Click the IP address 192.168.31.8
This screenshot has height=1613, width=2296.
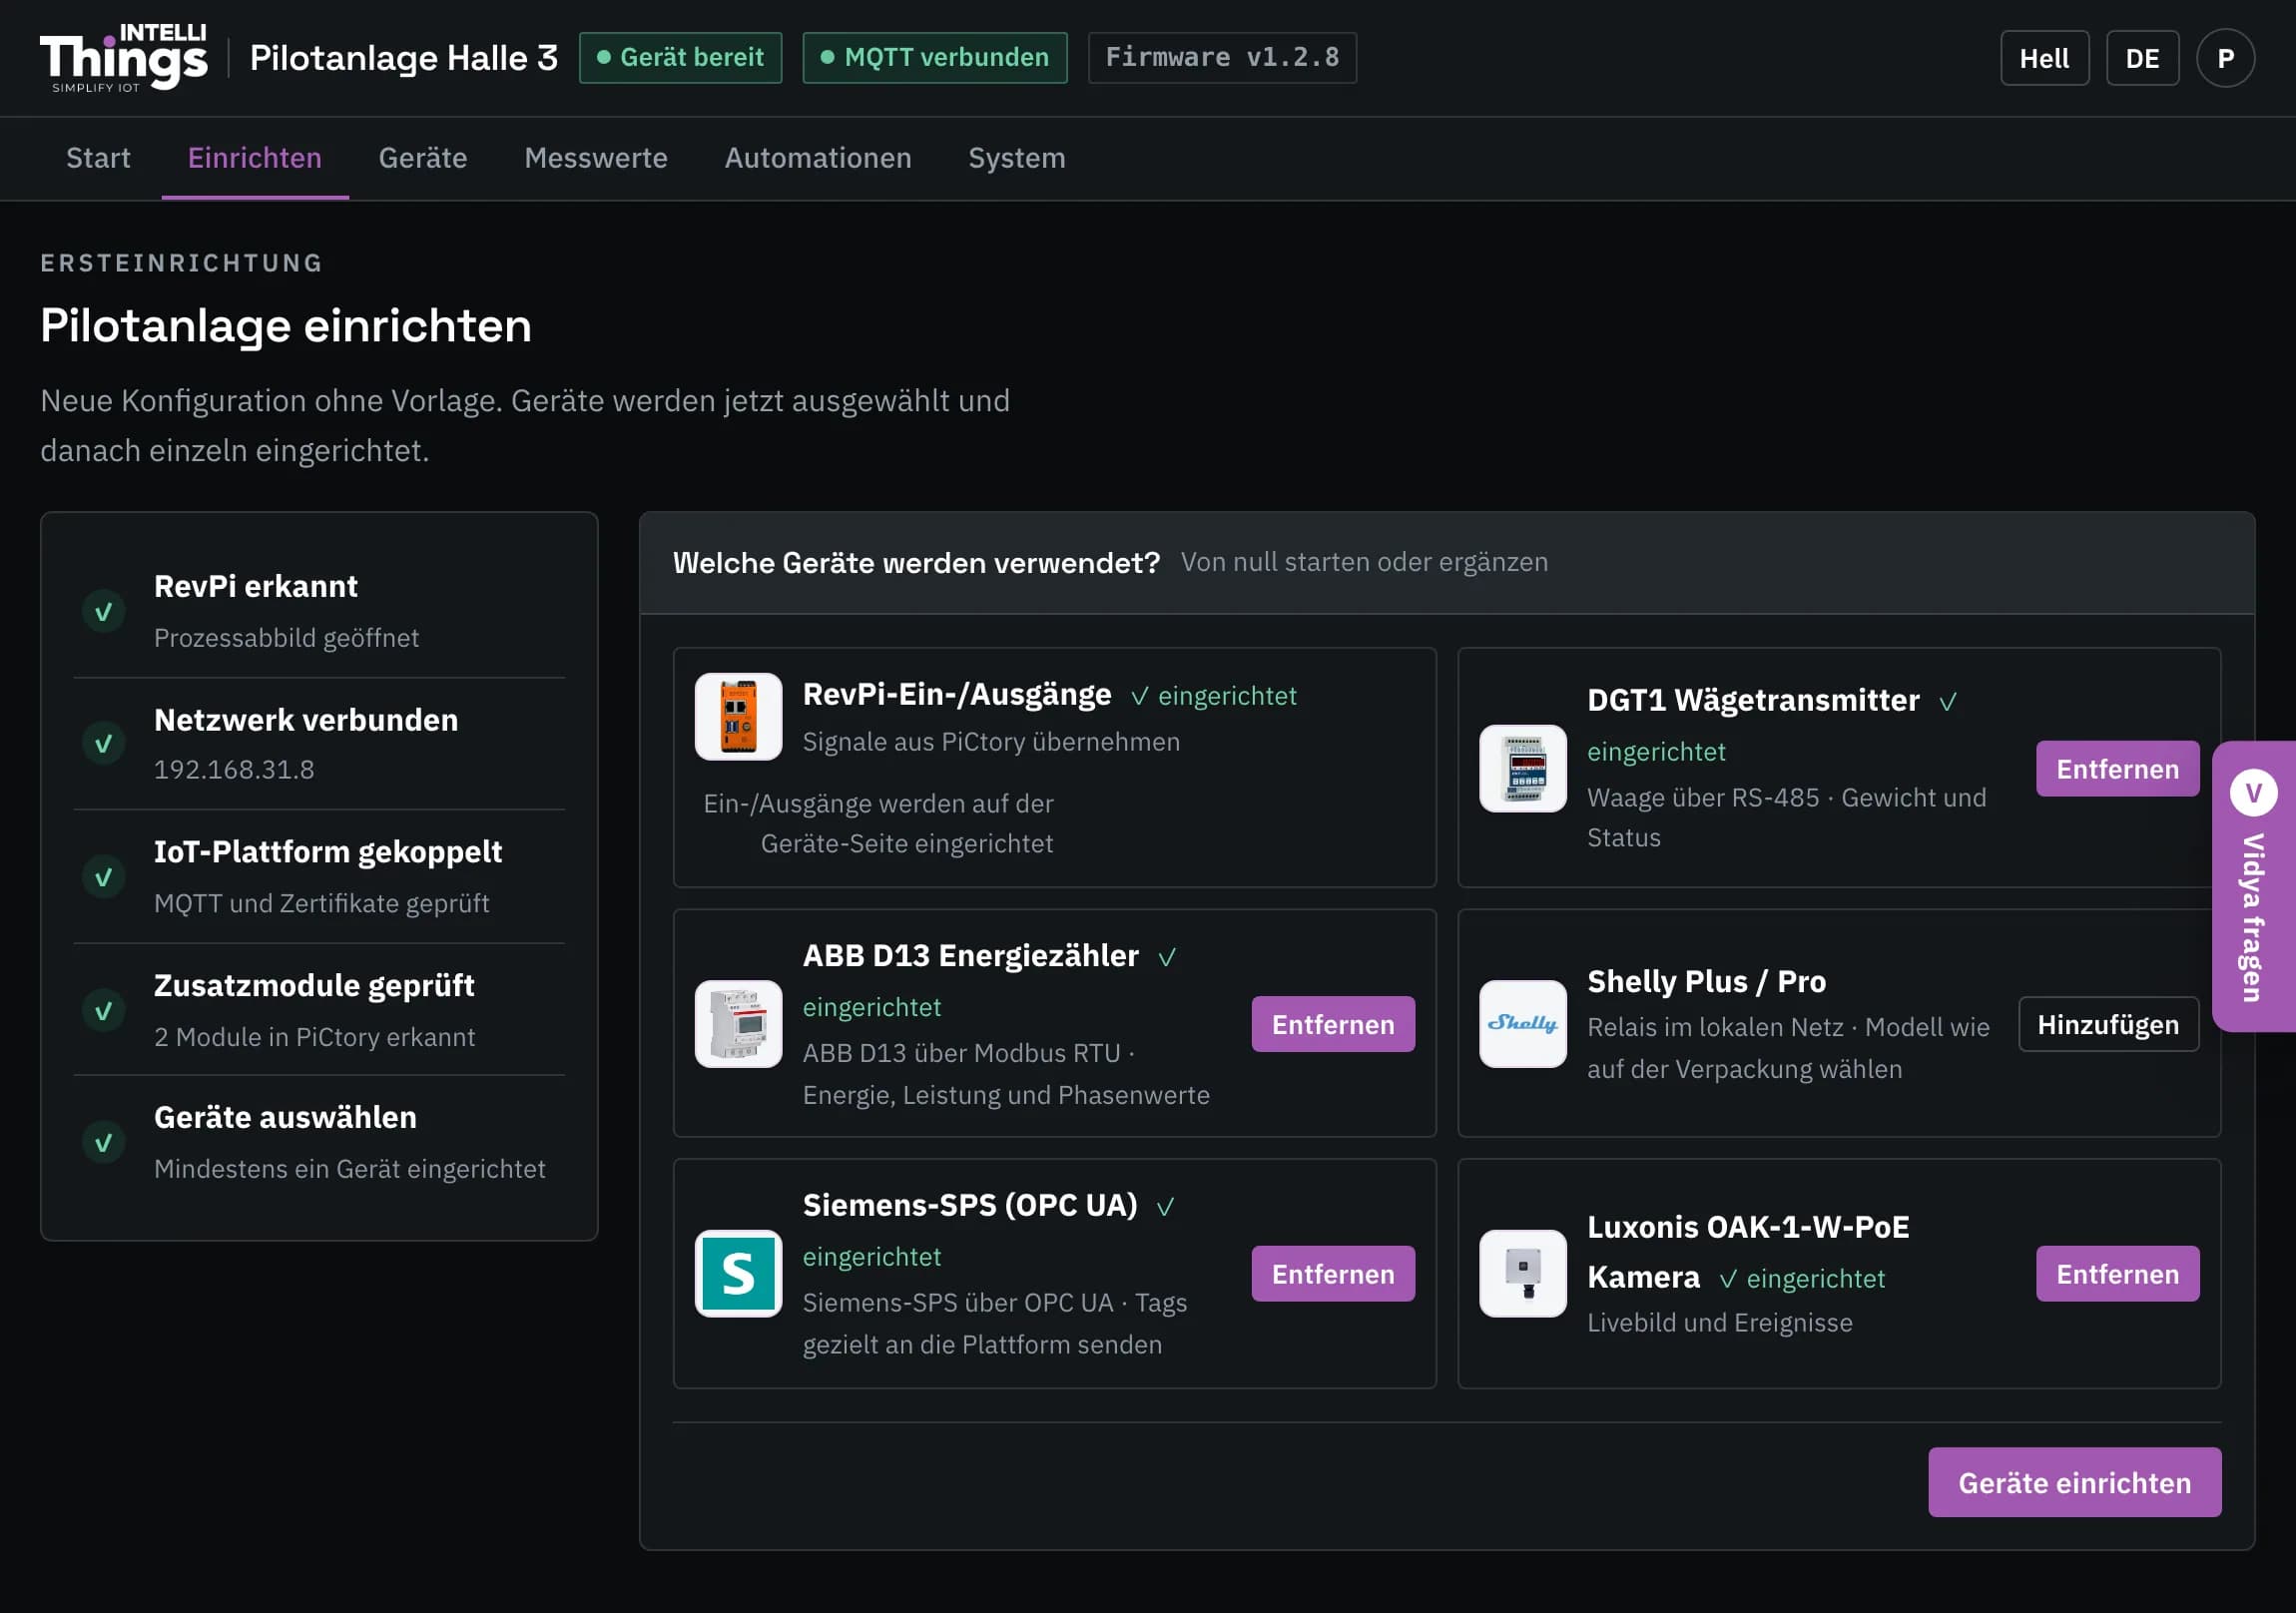coord(234,769)
